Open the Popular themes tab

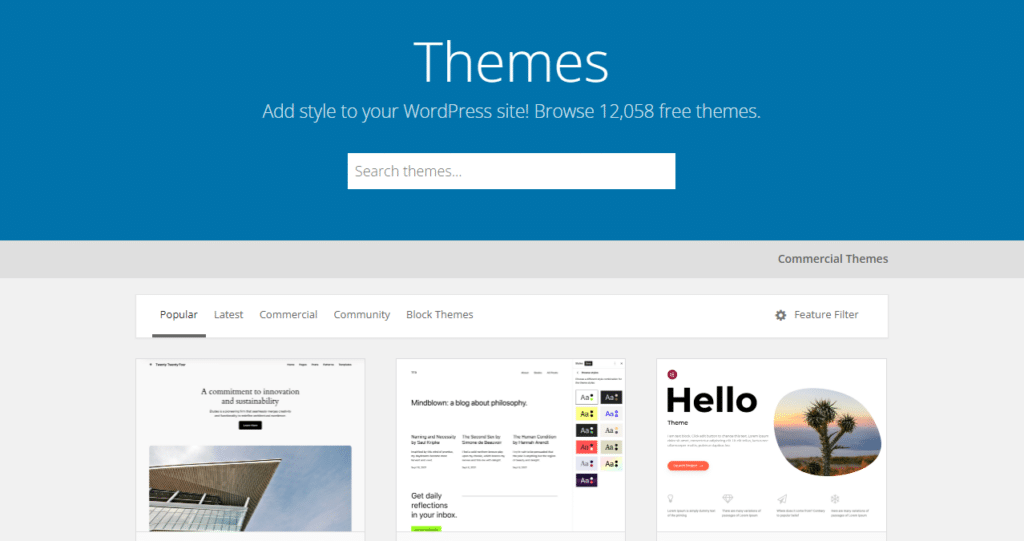(178, 314)
